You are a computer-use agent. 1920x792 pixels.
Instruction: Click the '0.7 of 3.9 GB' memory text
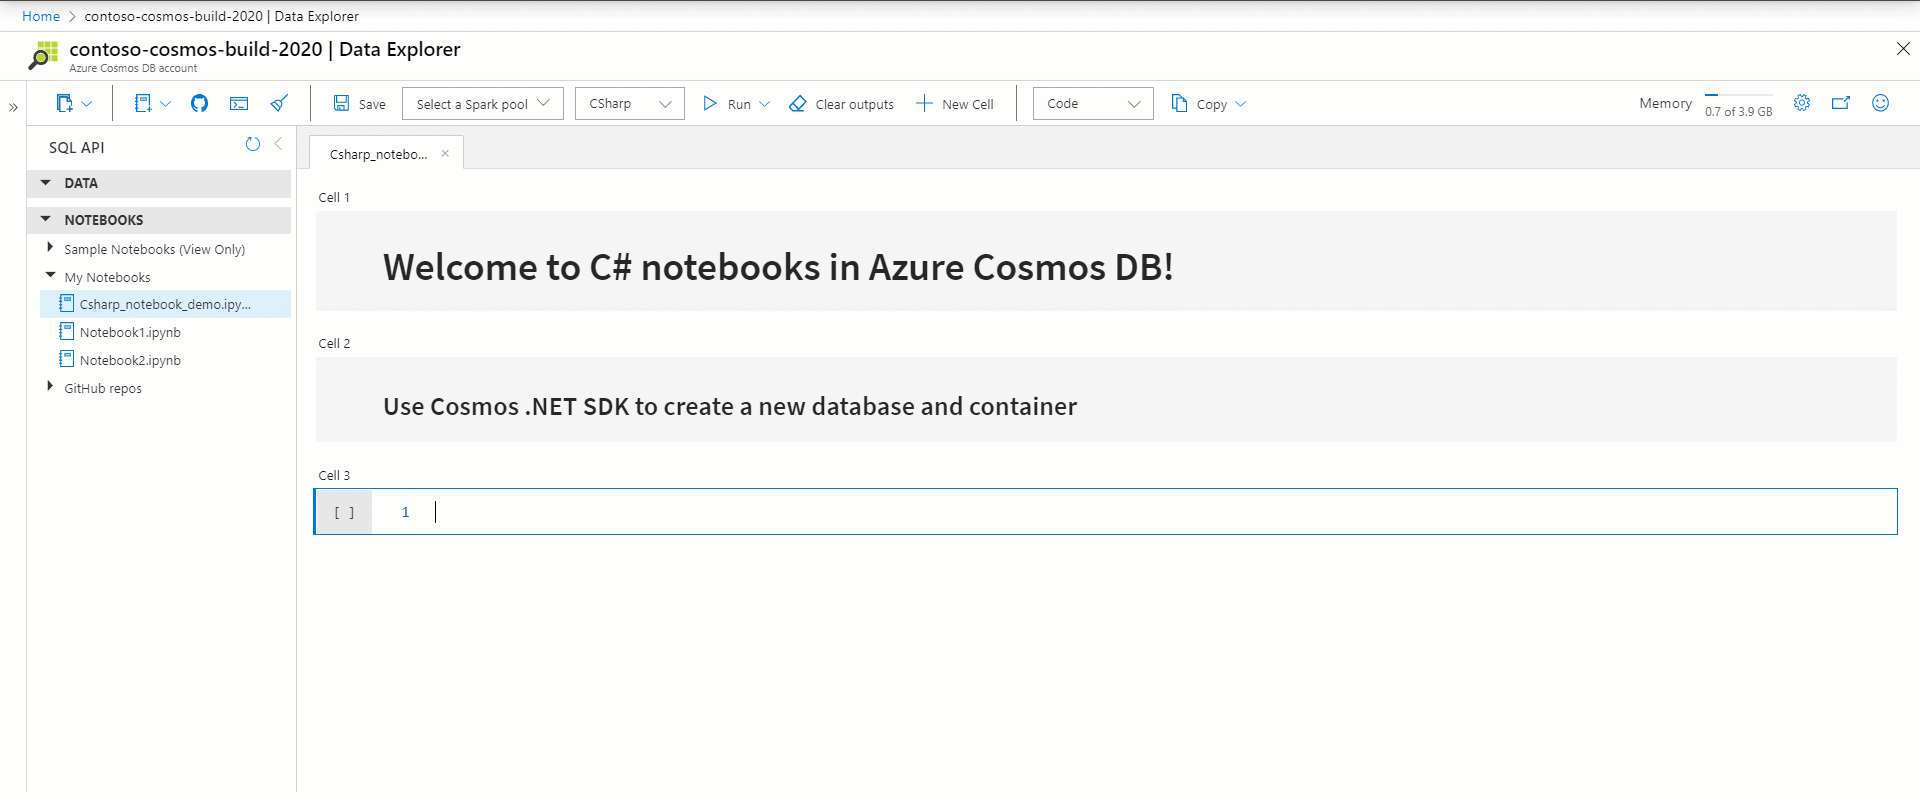[1738, 112]
